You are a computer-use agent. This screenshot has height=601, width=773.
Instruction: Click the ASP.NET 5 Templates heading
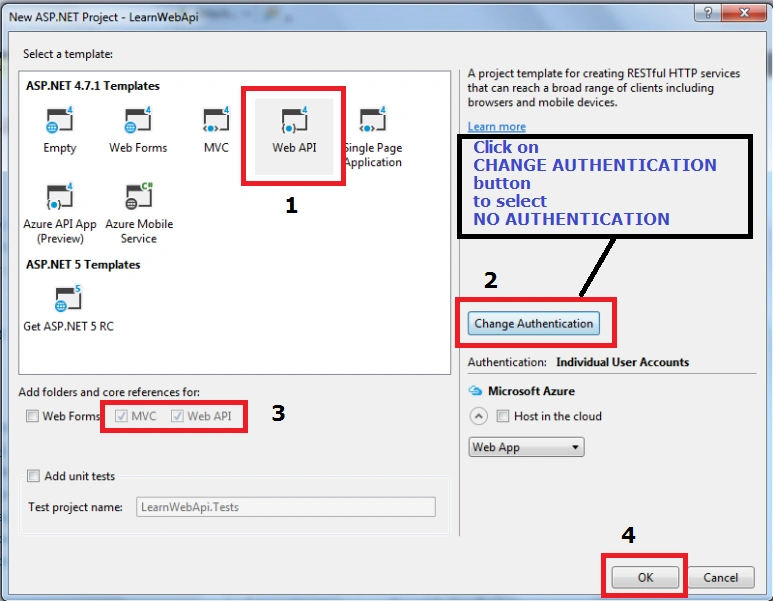click(83, 265)
